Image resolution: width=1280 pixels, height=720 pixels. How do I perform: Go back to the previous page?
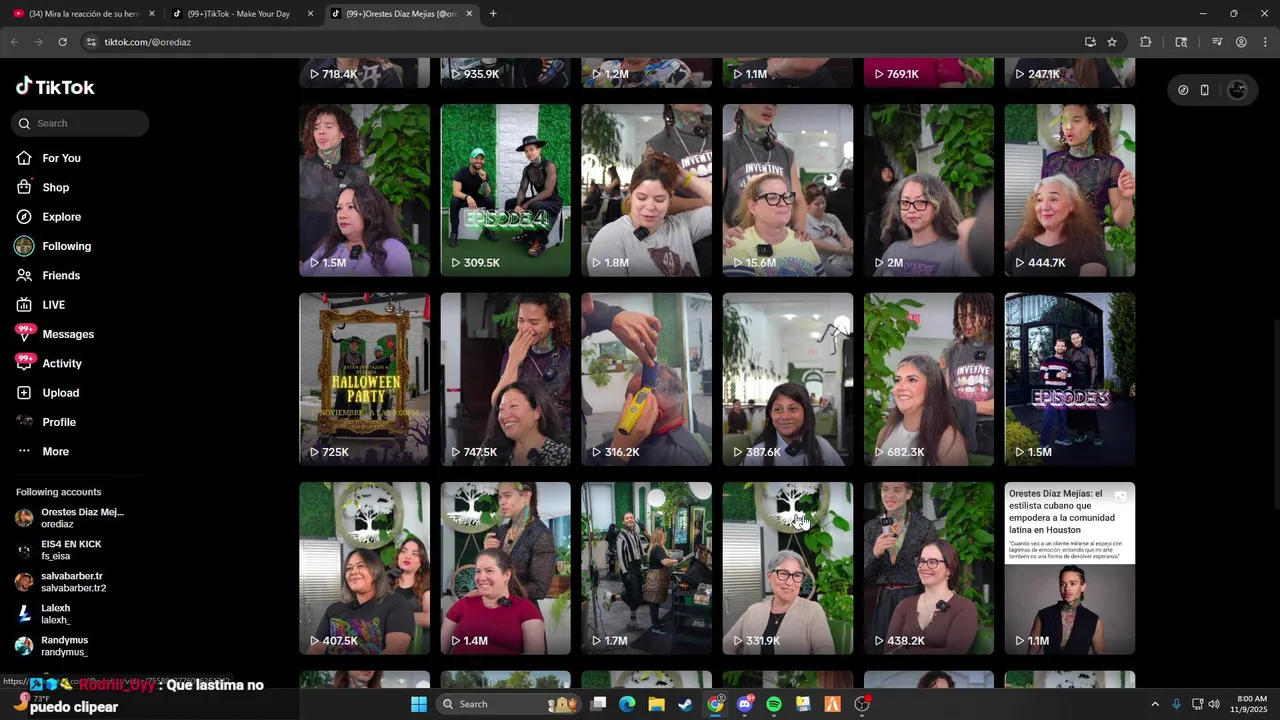14,42
